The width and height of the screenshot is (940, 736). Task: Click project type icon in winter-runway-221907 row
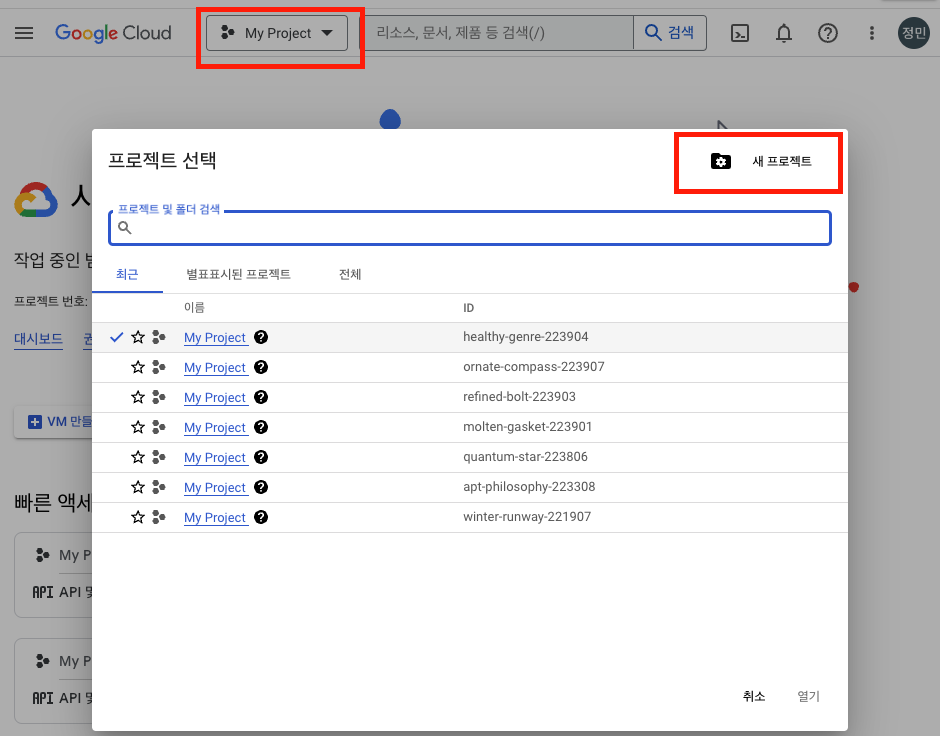(159, 517)
